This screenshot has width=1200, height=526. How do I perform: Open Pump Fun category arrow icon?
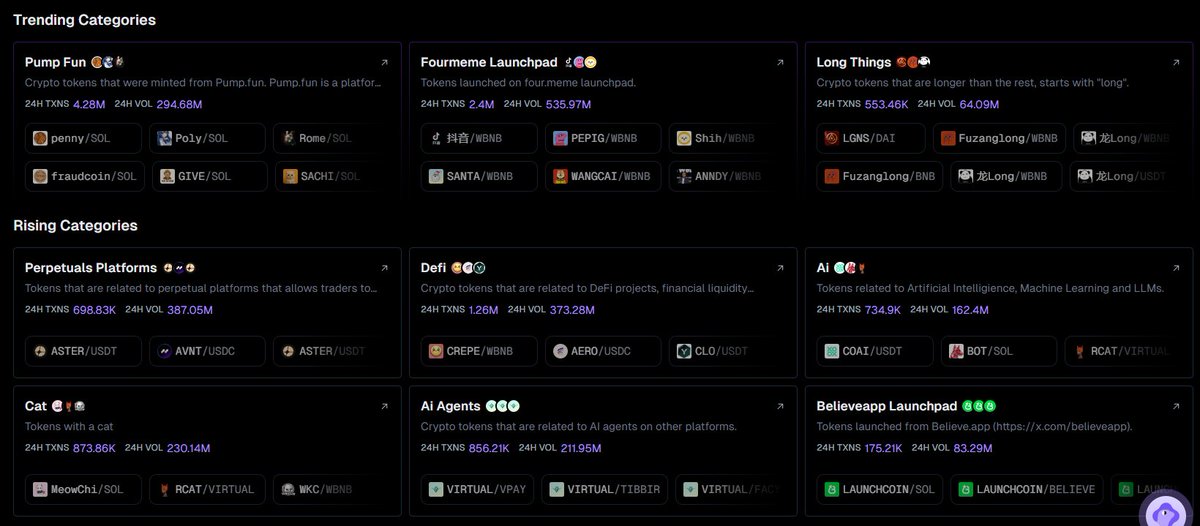coord(384,62)
